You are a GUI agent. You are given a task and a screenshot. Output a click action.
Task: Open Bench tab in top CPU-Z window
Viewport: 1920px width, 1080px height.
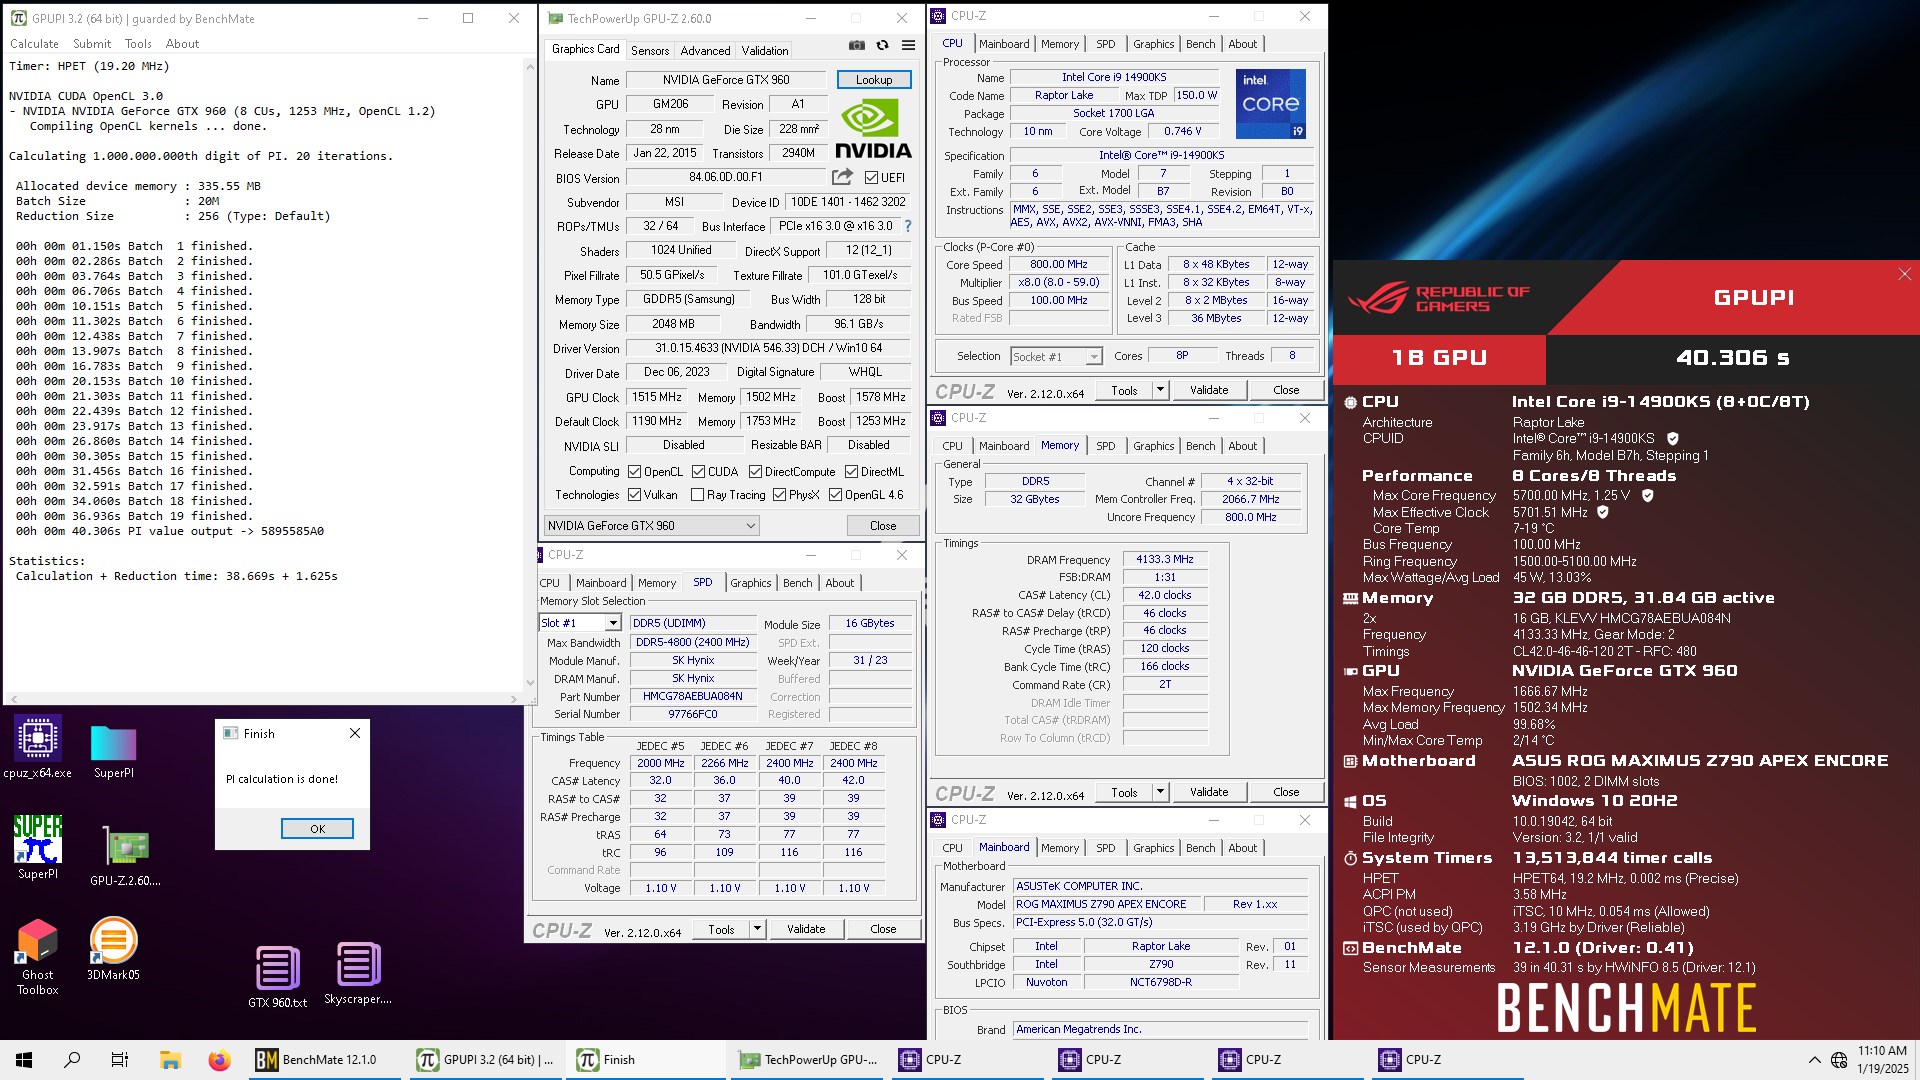point(1200,44)
